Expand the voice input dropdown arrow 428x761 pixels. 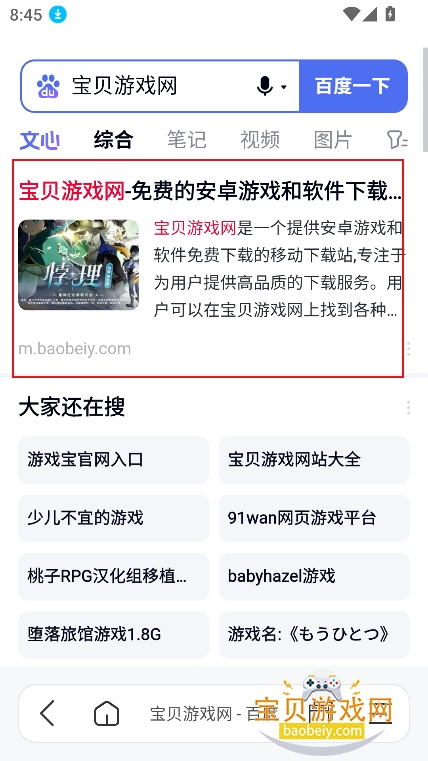click(x=283, y=87)
